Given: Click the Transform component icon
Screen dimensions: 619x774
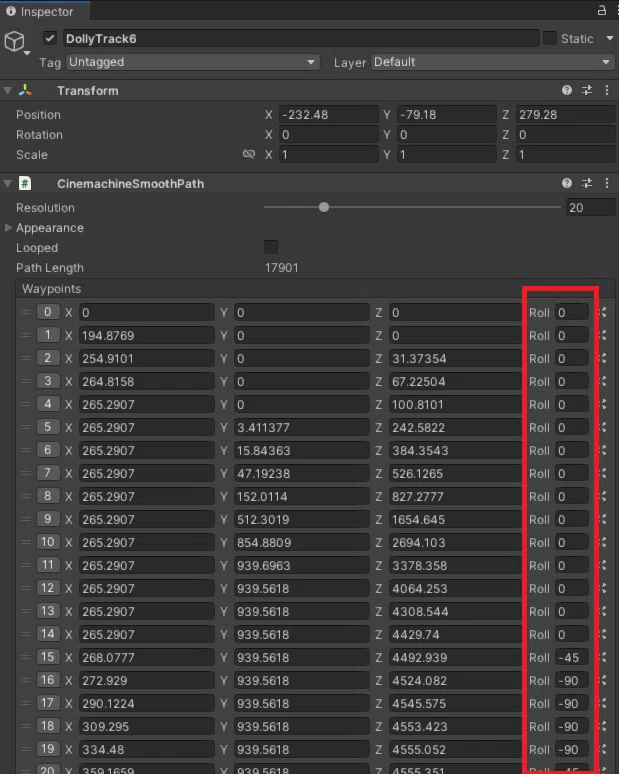Looking at the screenshot, I should click(x=25, y=90).
